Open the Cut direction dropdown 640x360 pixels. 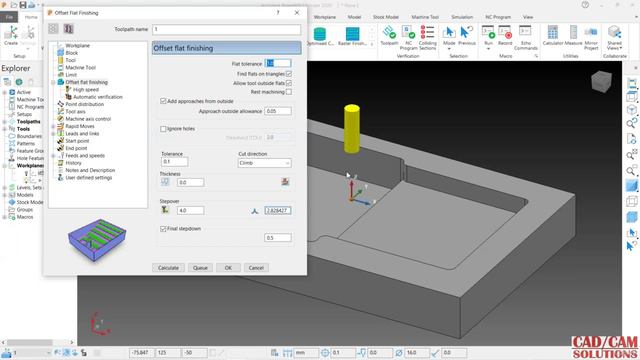click(x=264, y=163)
